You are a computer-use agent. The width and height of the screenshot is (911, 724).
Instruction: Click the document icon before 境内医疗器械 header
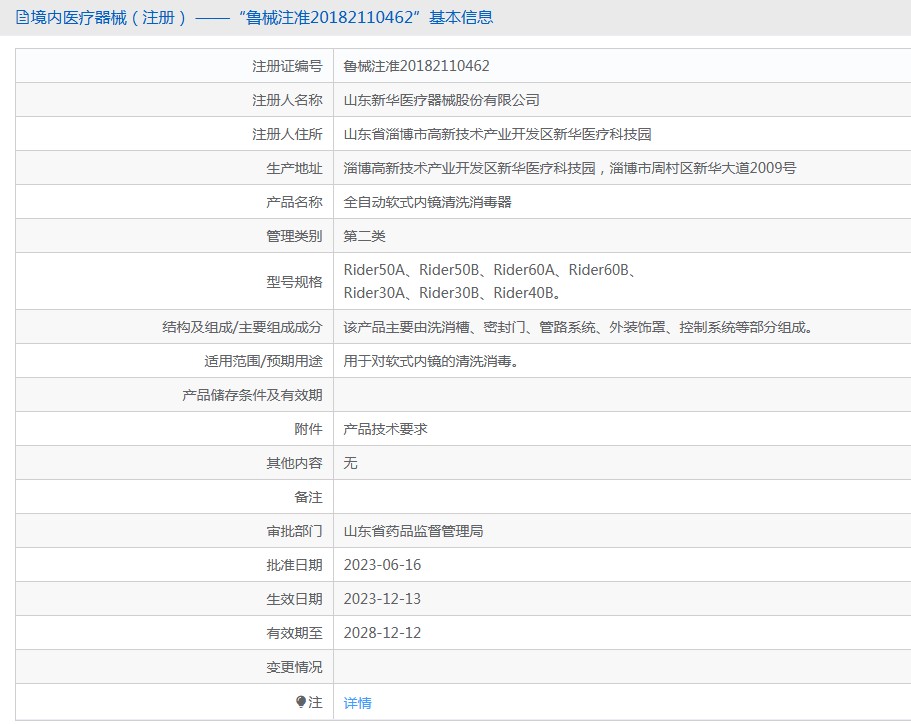click(x=22, y=17)
